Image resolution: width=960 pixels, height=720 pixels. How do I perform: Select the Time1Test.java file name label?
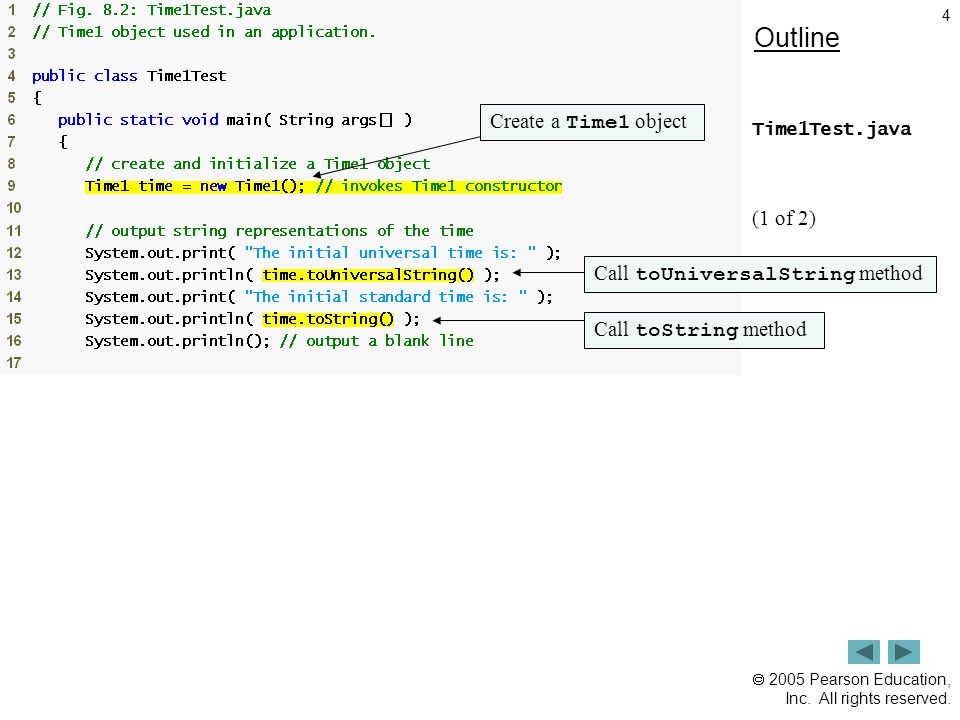[831, 129]
